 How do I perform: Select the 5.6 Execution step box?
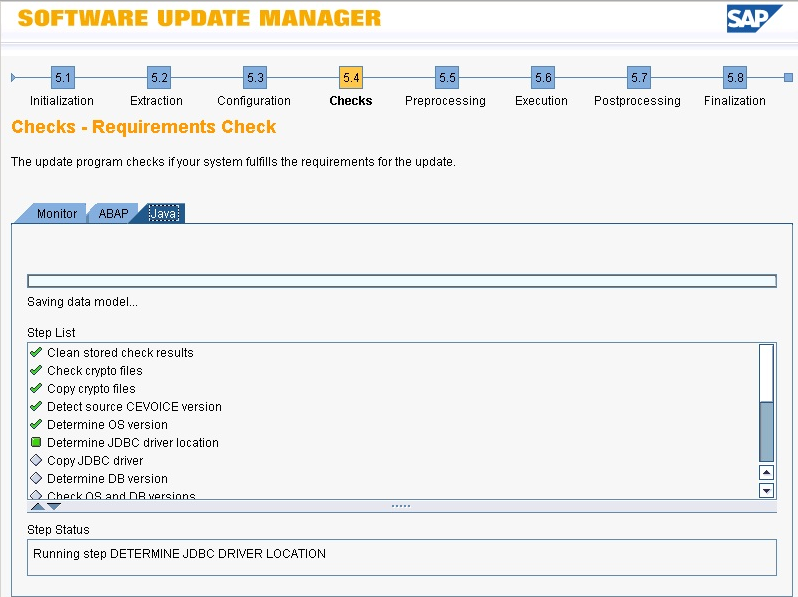pos(543,78)
